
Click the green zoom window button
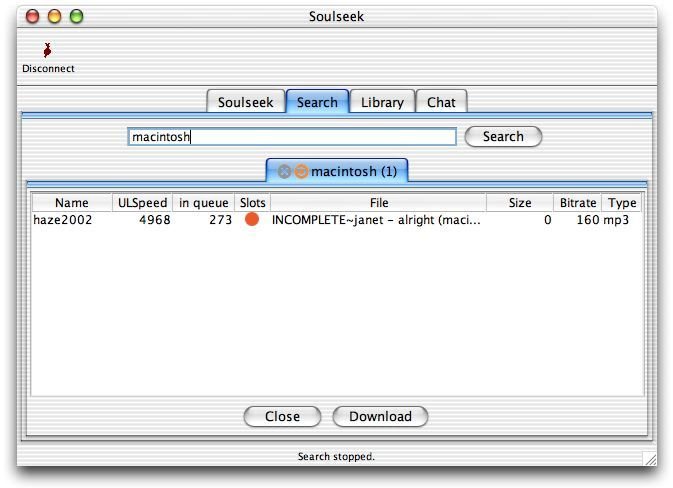pyautogui.click(x=76, y=16)
